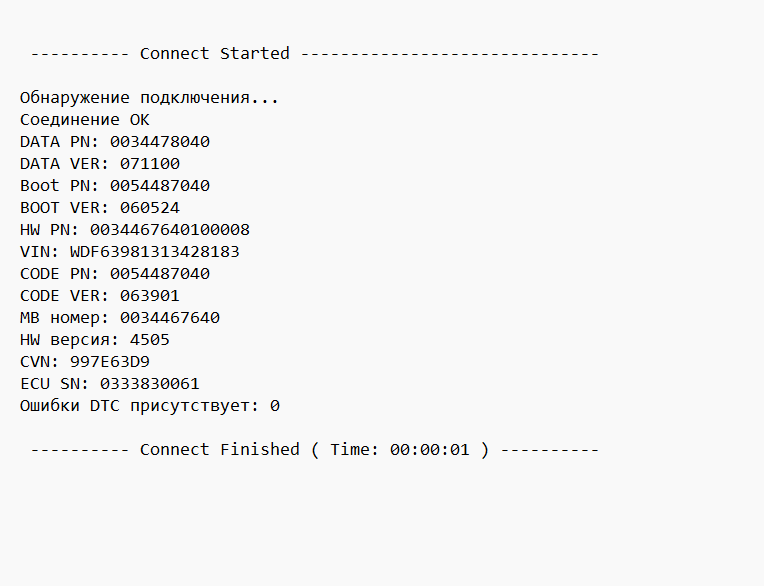Click the 'MB номер' 0034467640 line

pos(120,318)
